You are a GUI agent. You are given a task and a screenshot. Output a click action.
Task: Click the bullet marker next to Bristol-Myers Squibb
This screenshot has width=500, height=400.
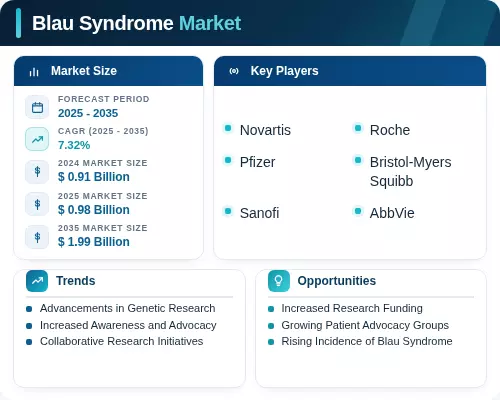point(358,160)
